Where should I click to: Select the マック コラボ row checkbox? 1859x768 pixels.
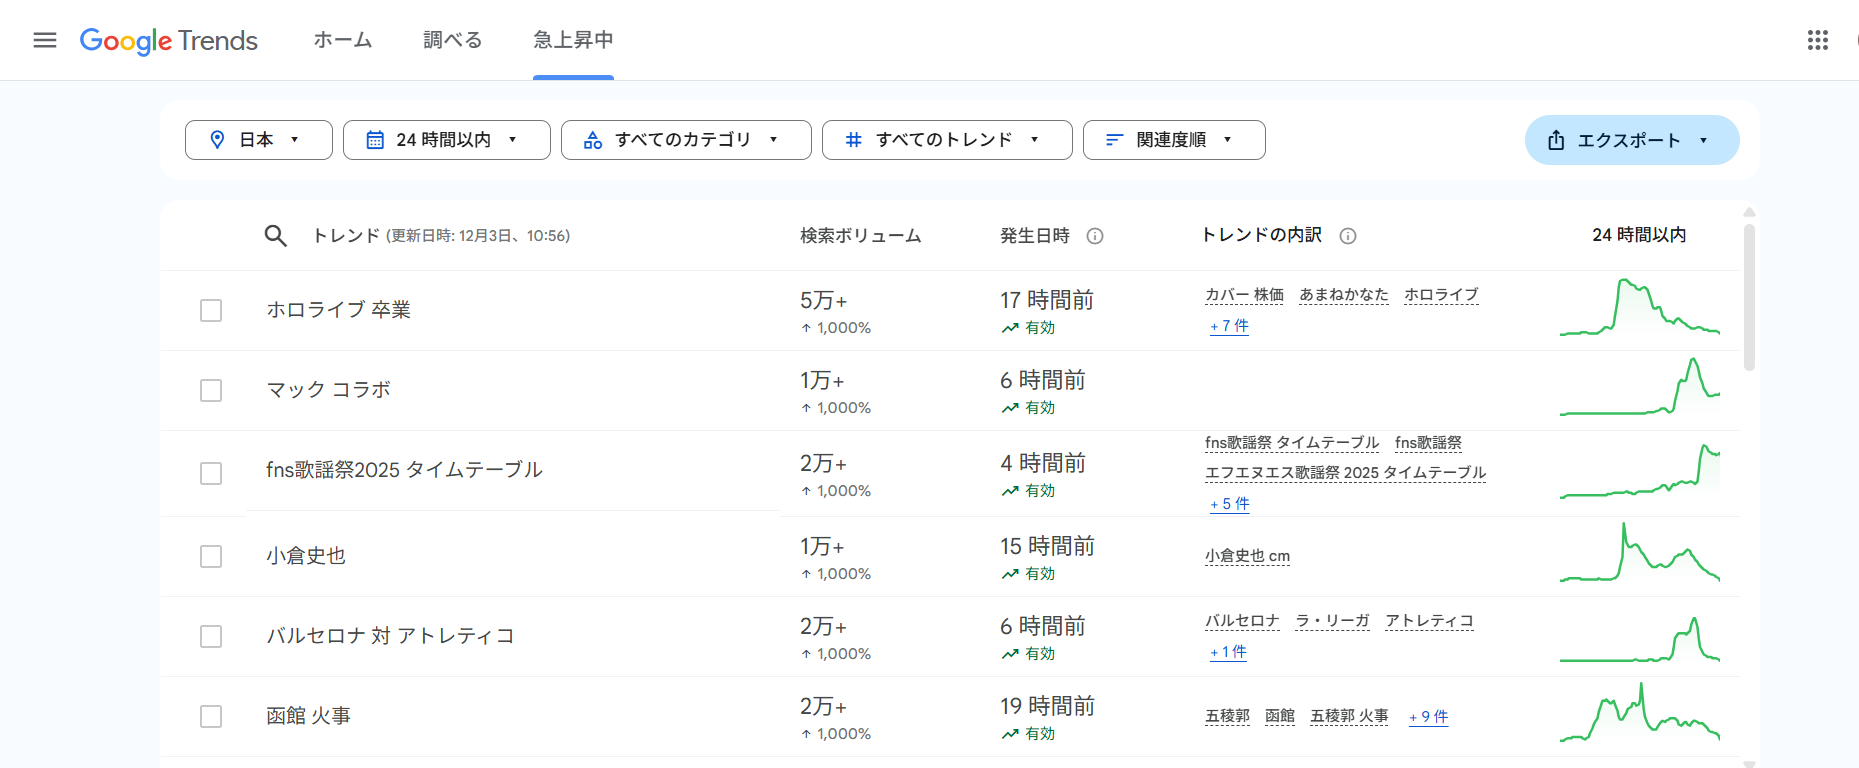(211, 391)
